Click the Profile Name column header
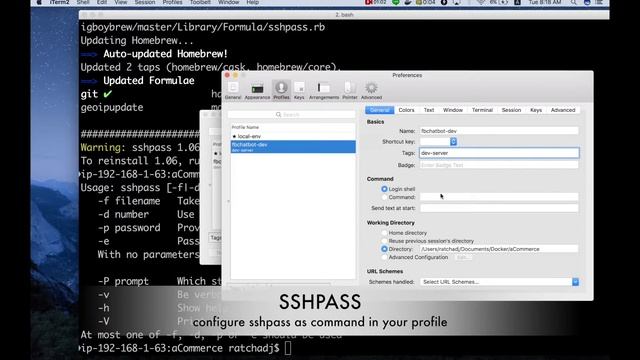 coord(293,127)
